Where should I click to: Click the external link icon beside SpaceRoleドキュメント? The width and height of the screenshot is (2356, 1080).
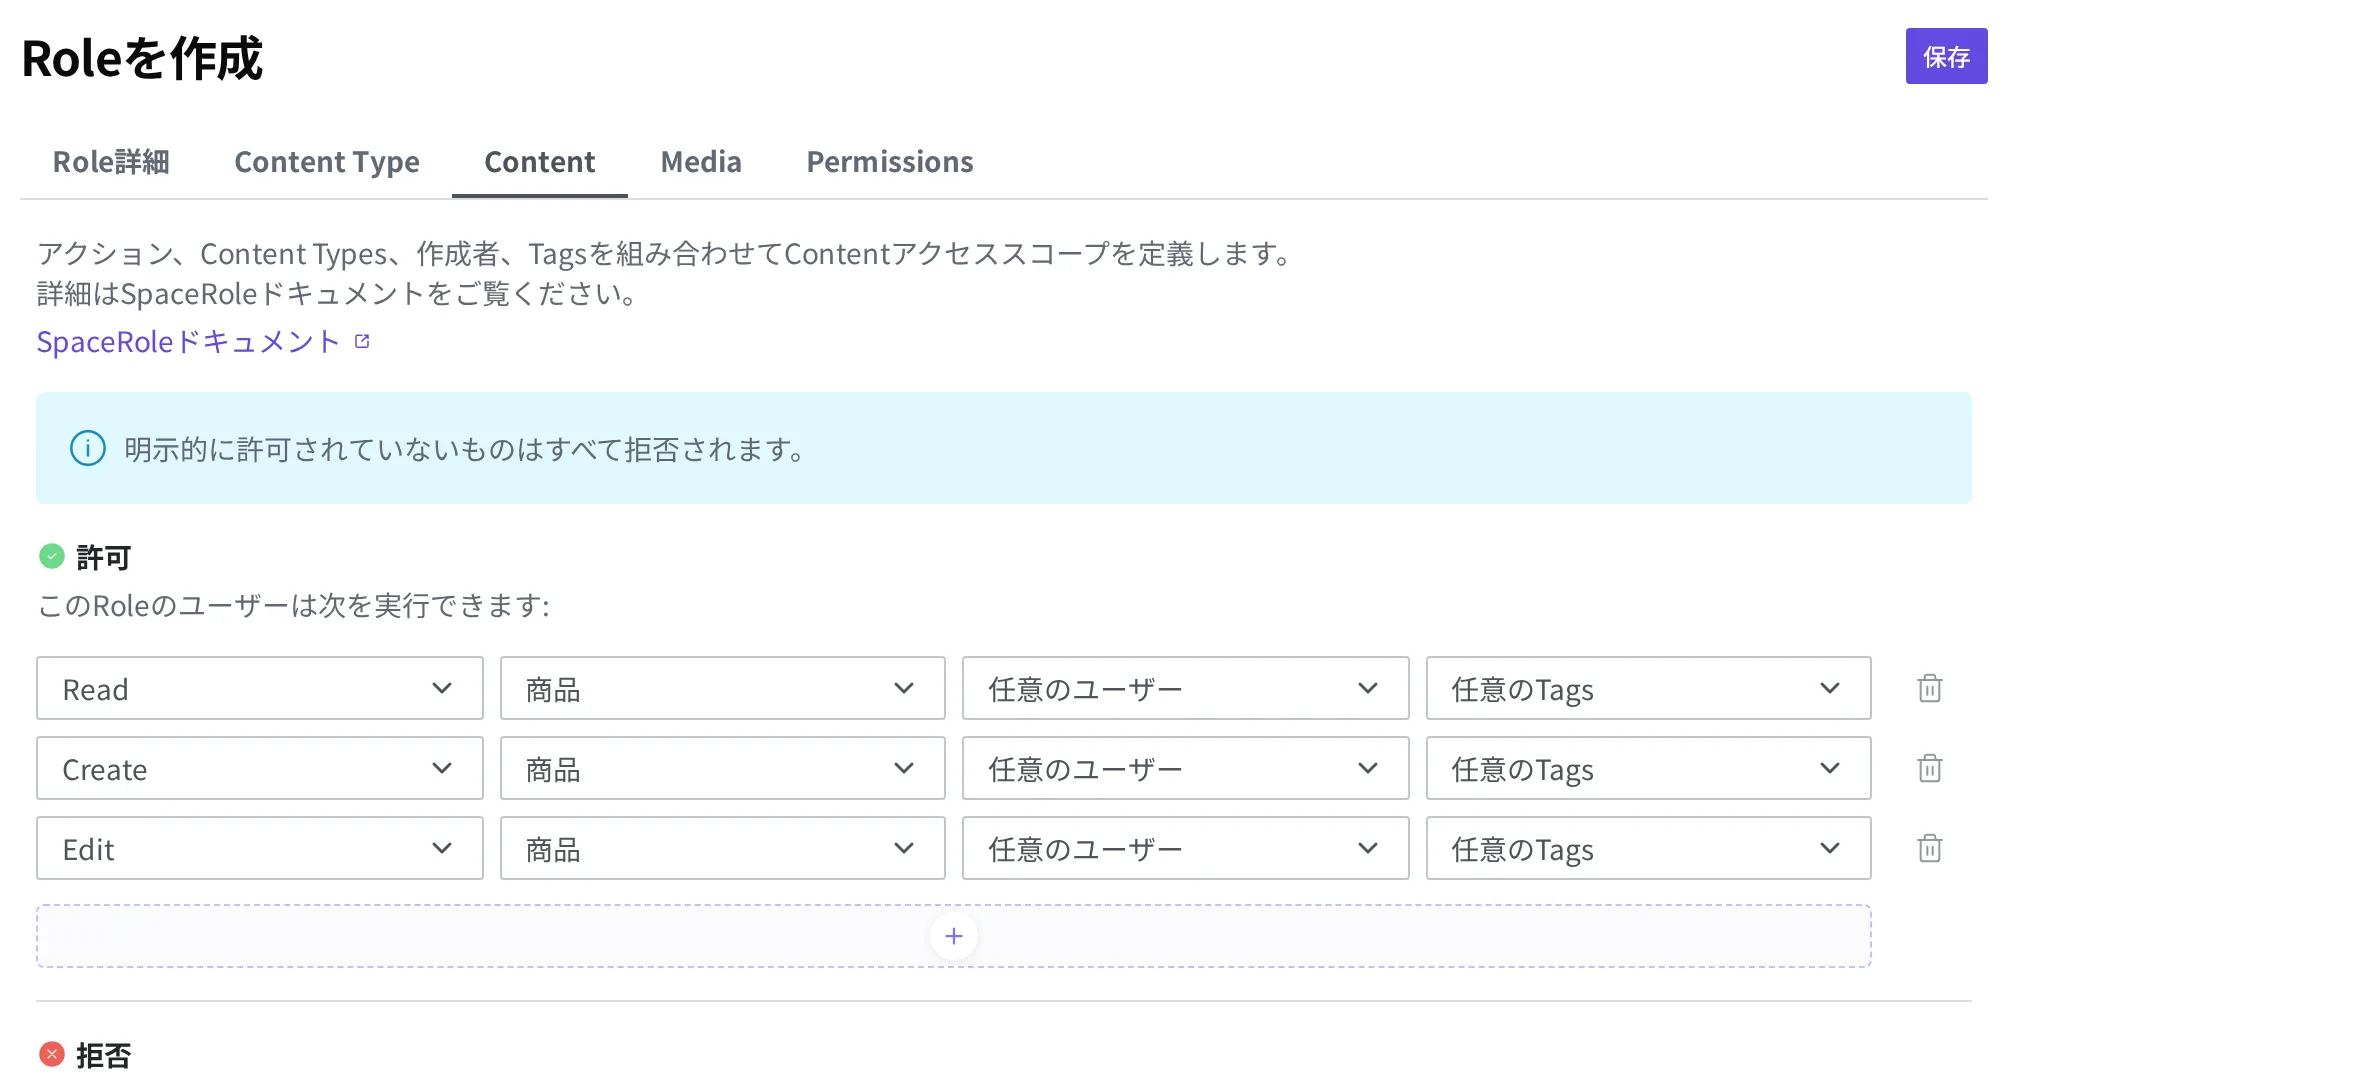362,342
